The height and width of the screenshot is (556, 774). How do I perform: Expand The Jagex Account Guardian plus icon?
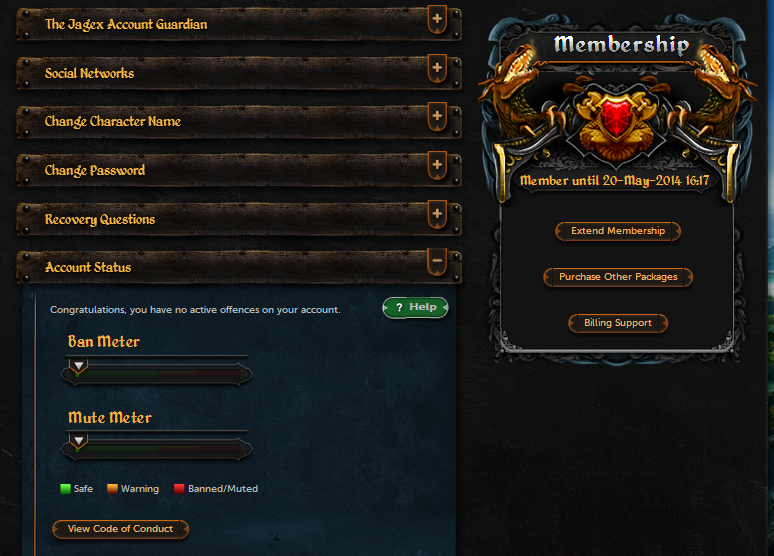pos(437,19)
